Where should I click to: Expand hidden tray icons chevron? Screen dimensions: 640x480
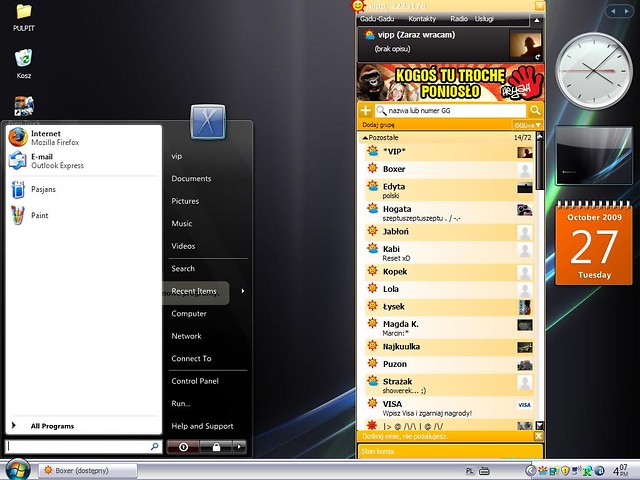tap(531, 471)
